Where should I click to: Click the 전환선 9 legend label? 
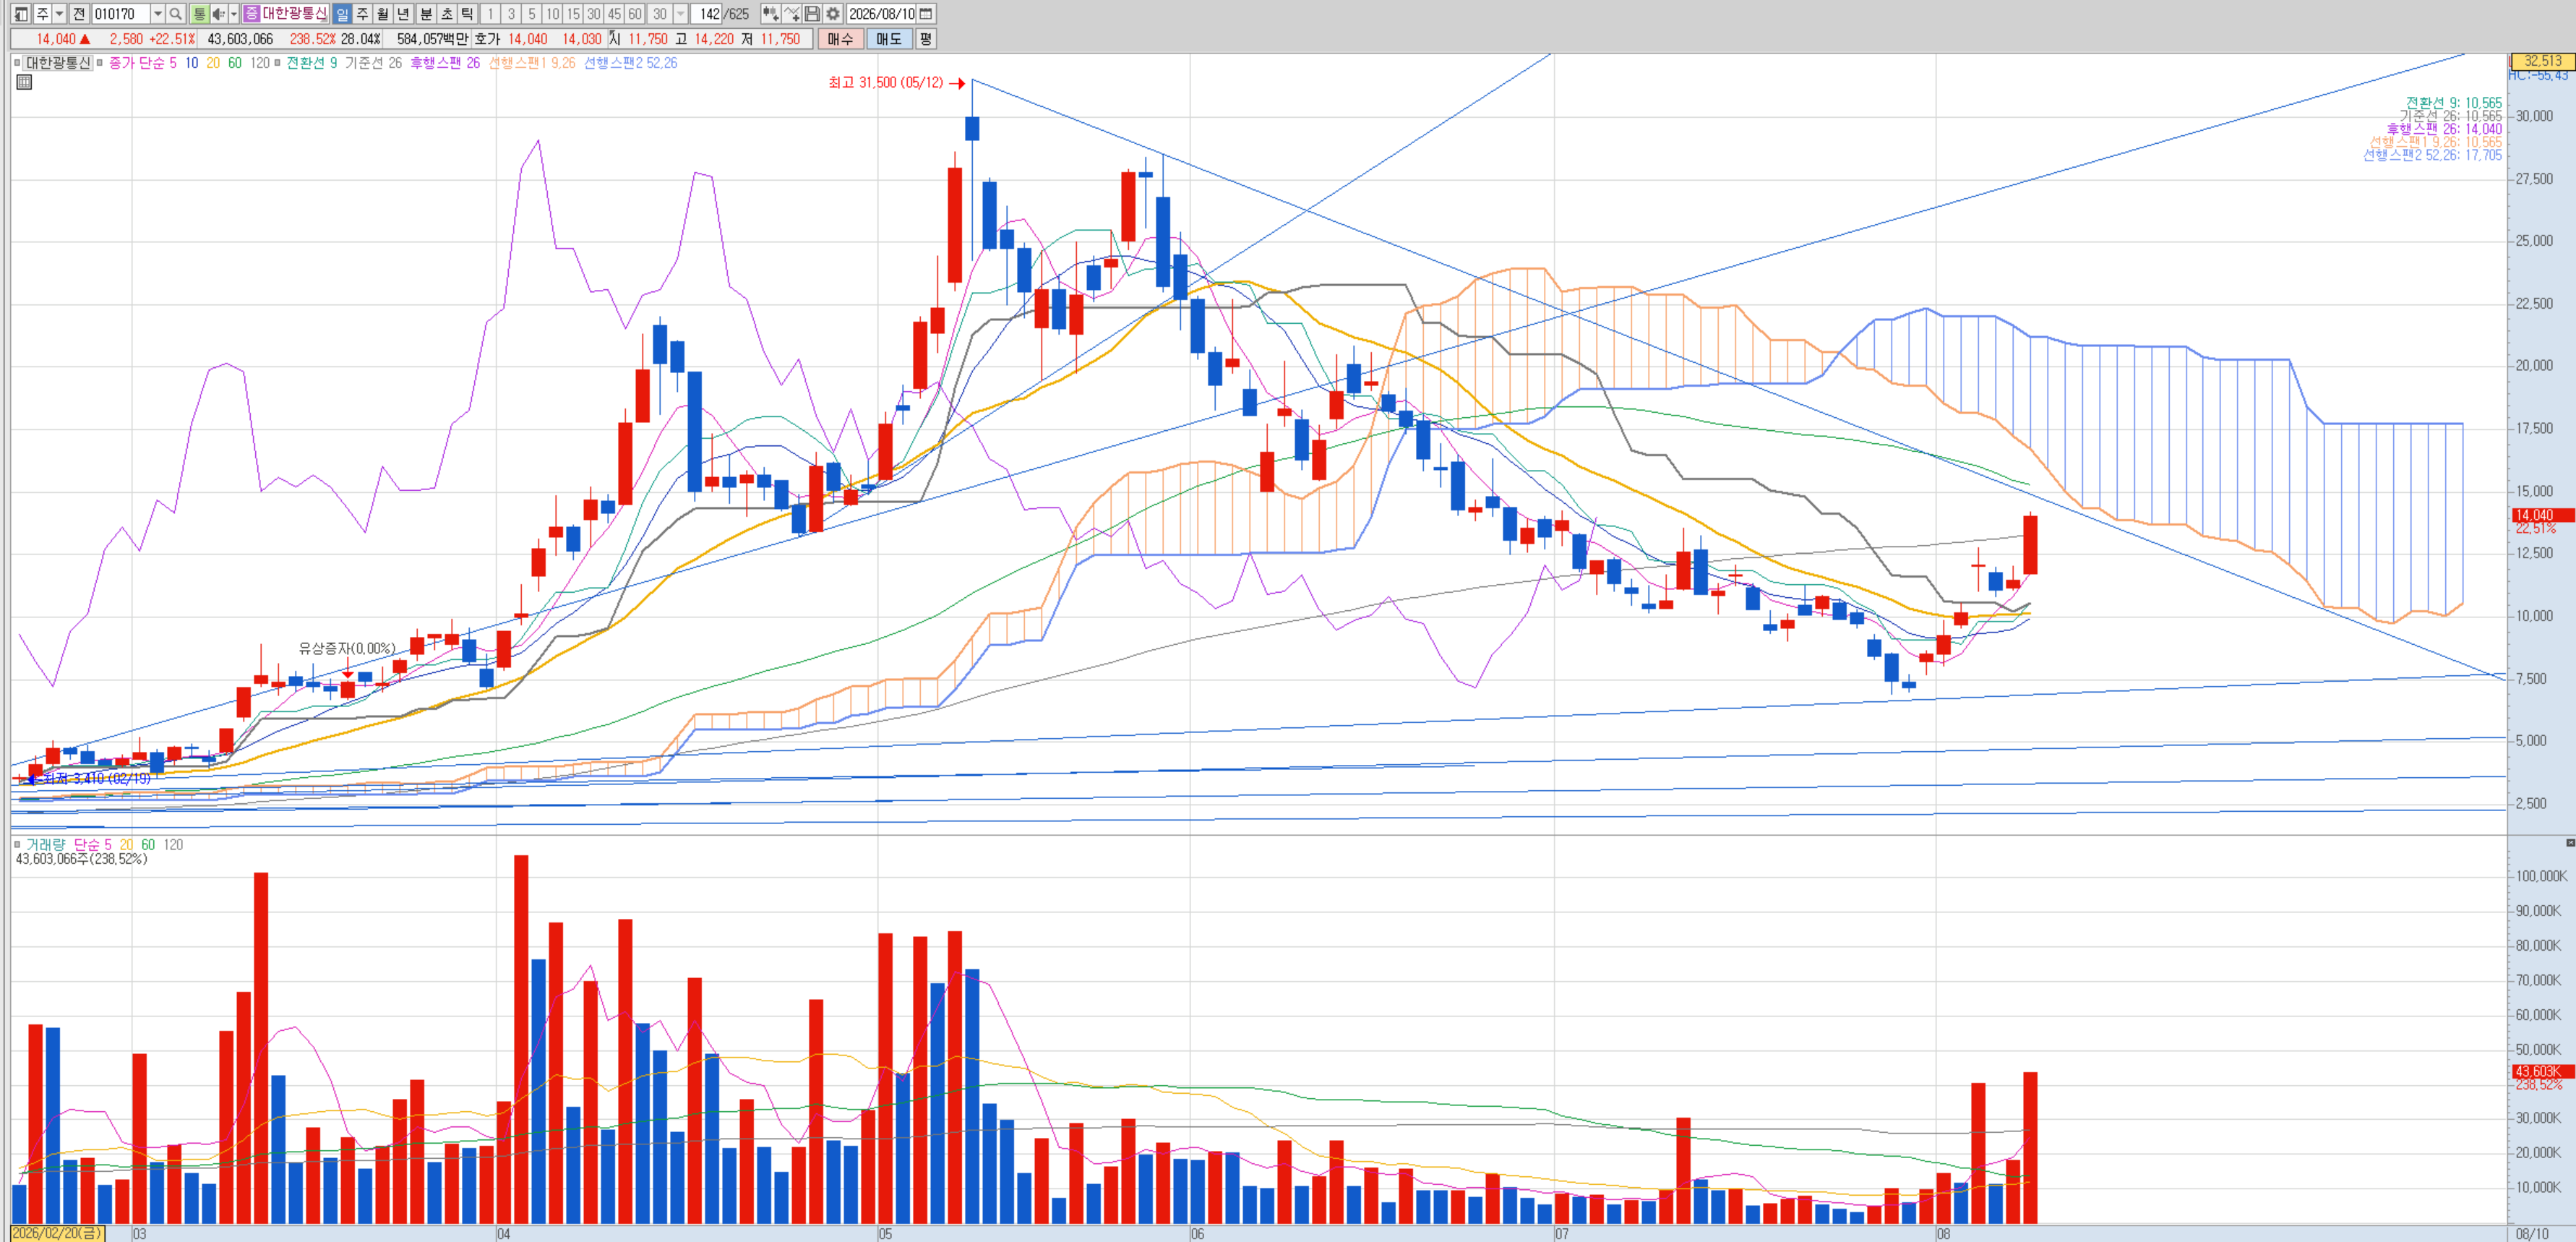click(312, 63)
